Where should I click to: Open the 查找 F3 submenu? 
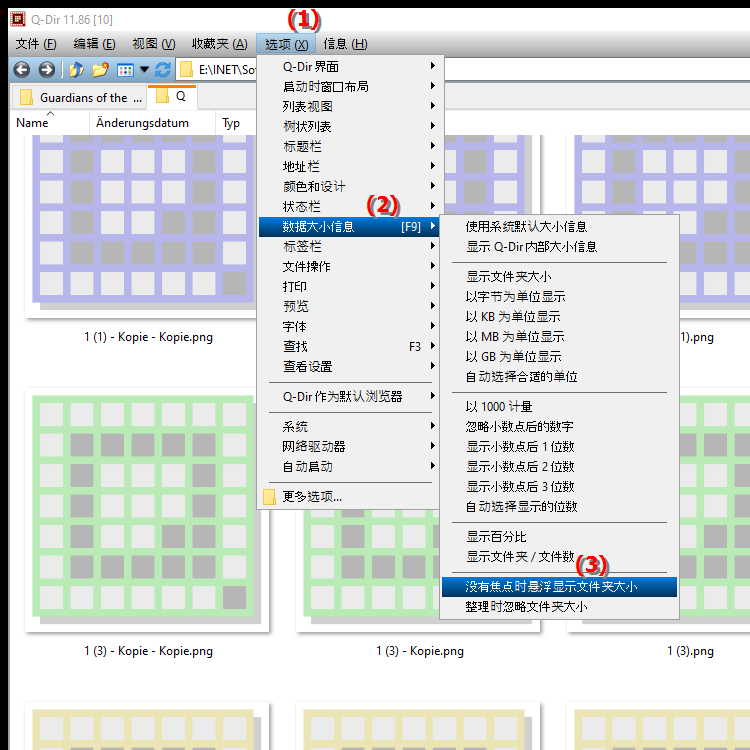[x=349, y=346]
